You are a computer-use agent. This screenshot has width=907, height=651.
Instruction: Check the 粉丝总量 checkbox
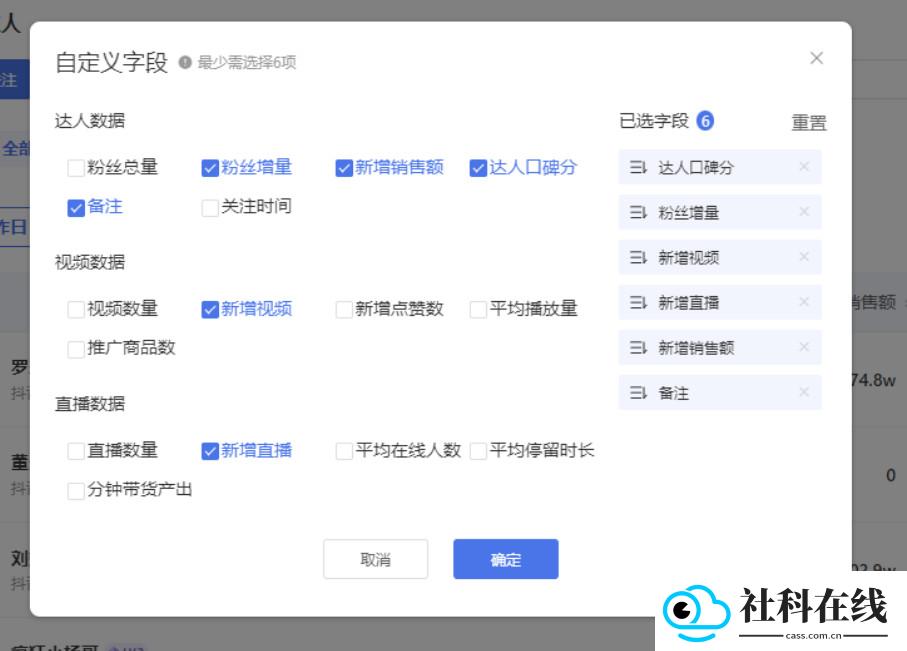[76, 168]
